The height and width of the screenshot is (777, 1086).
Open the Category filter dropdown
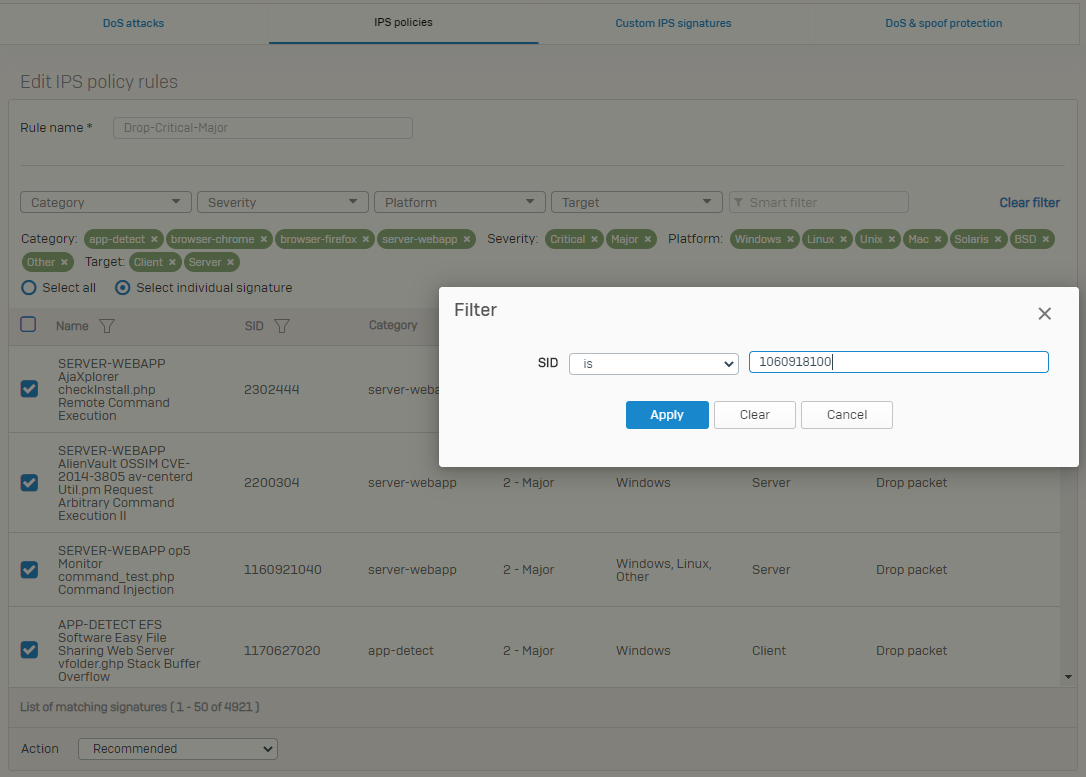[106, 202]
